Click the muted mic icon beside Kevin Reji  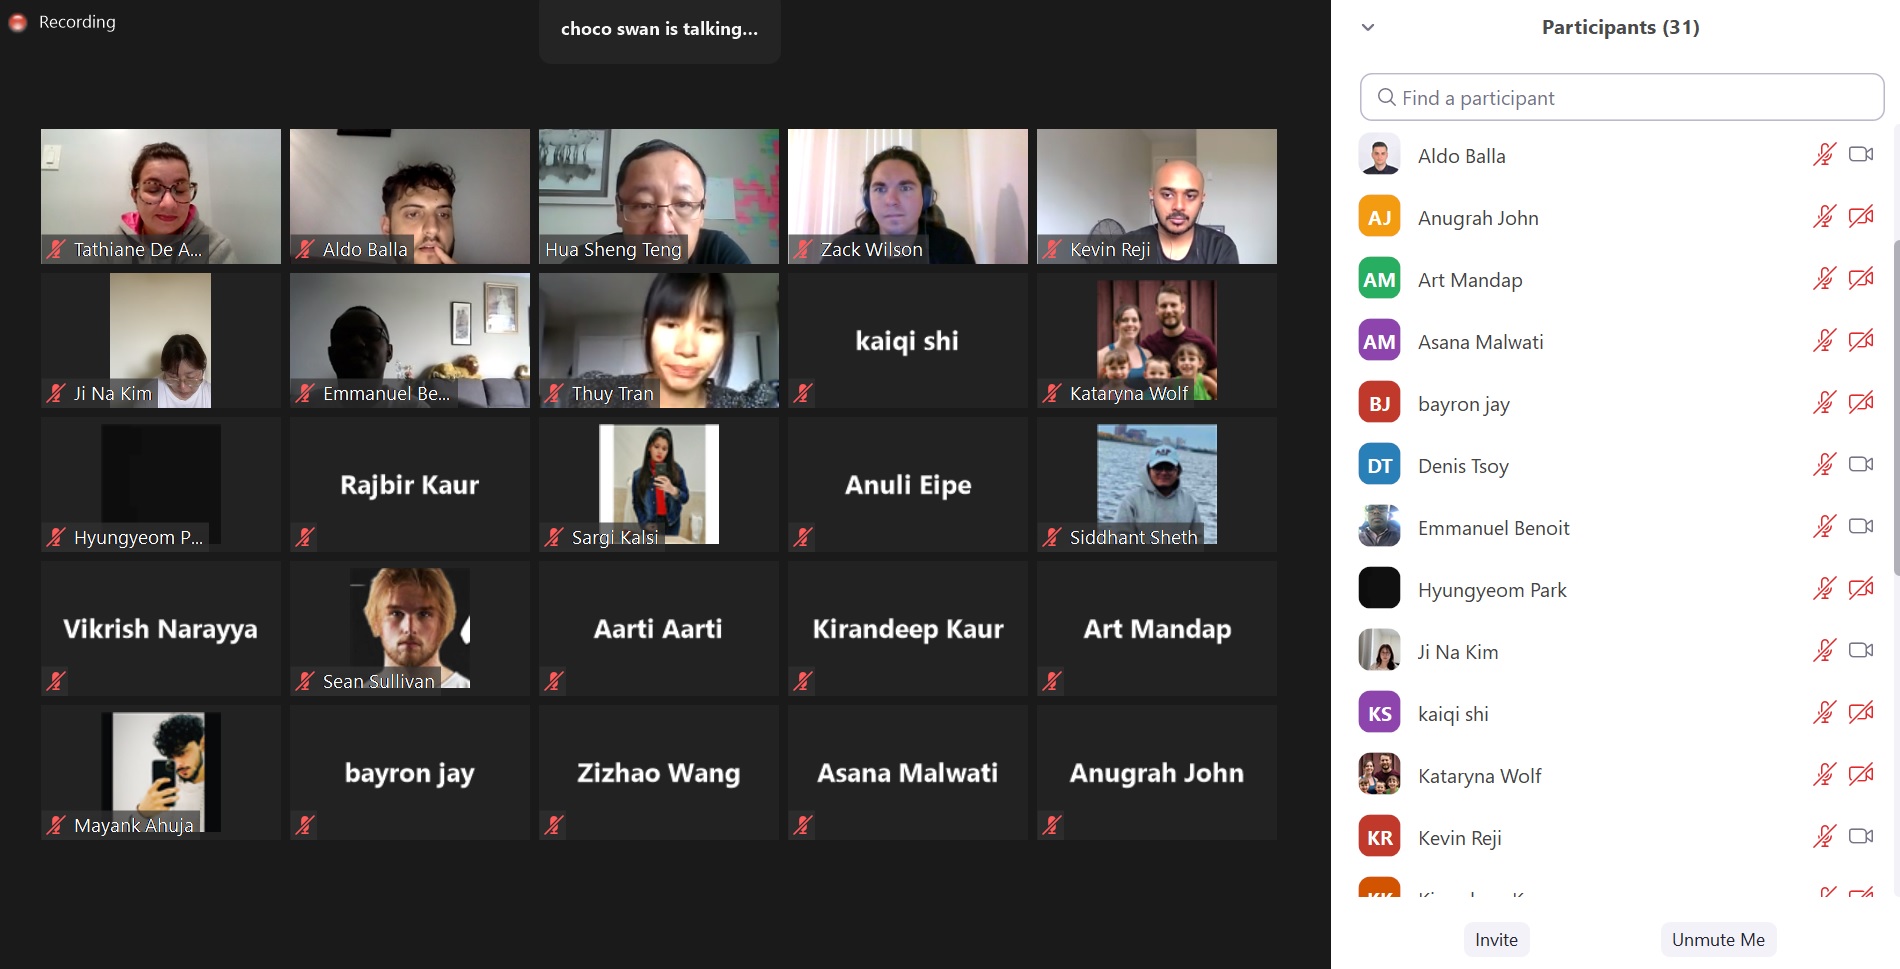click(x=1824, y=837)
